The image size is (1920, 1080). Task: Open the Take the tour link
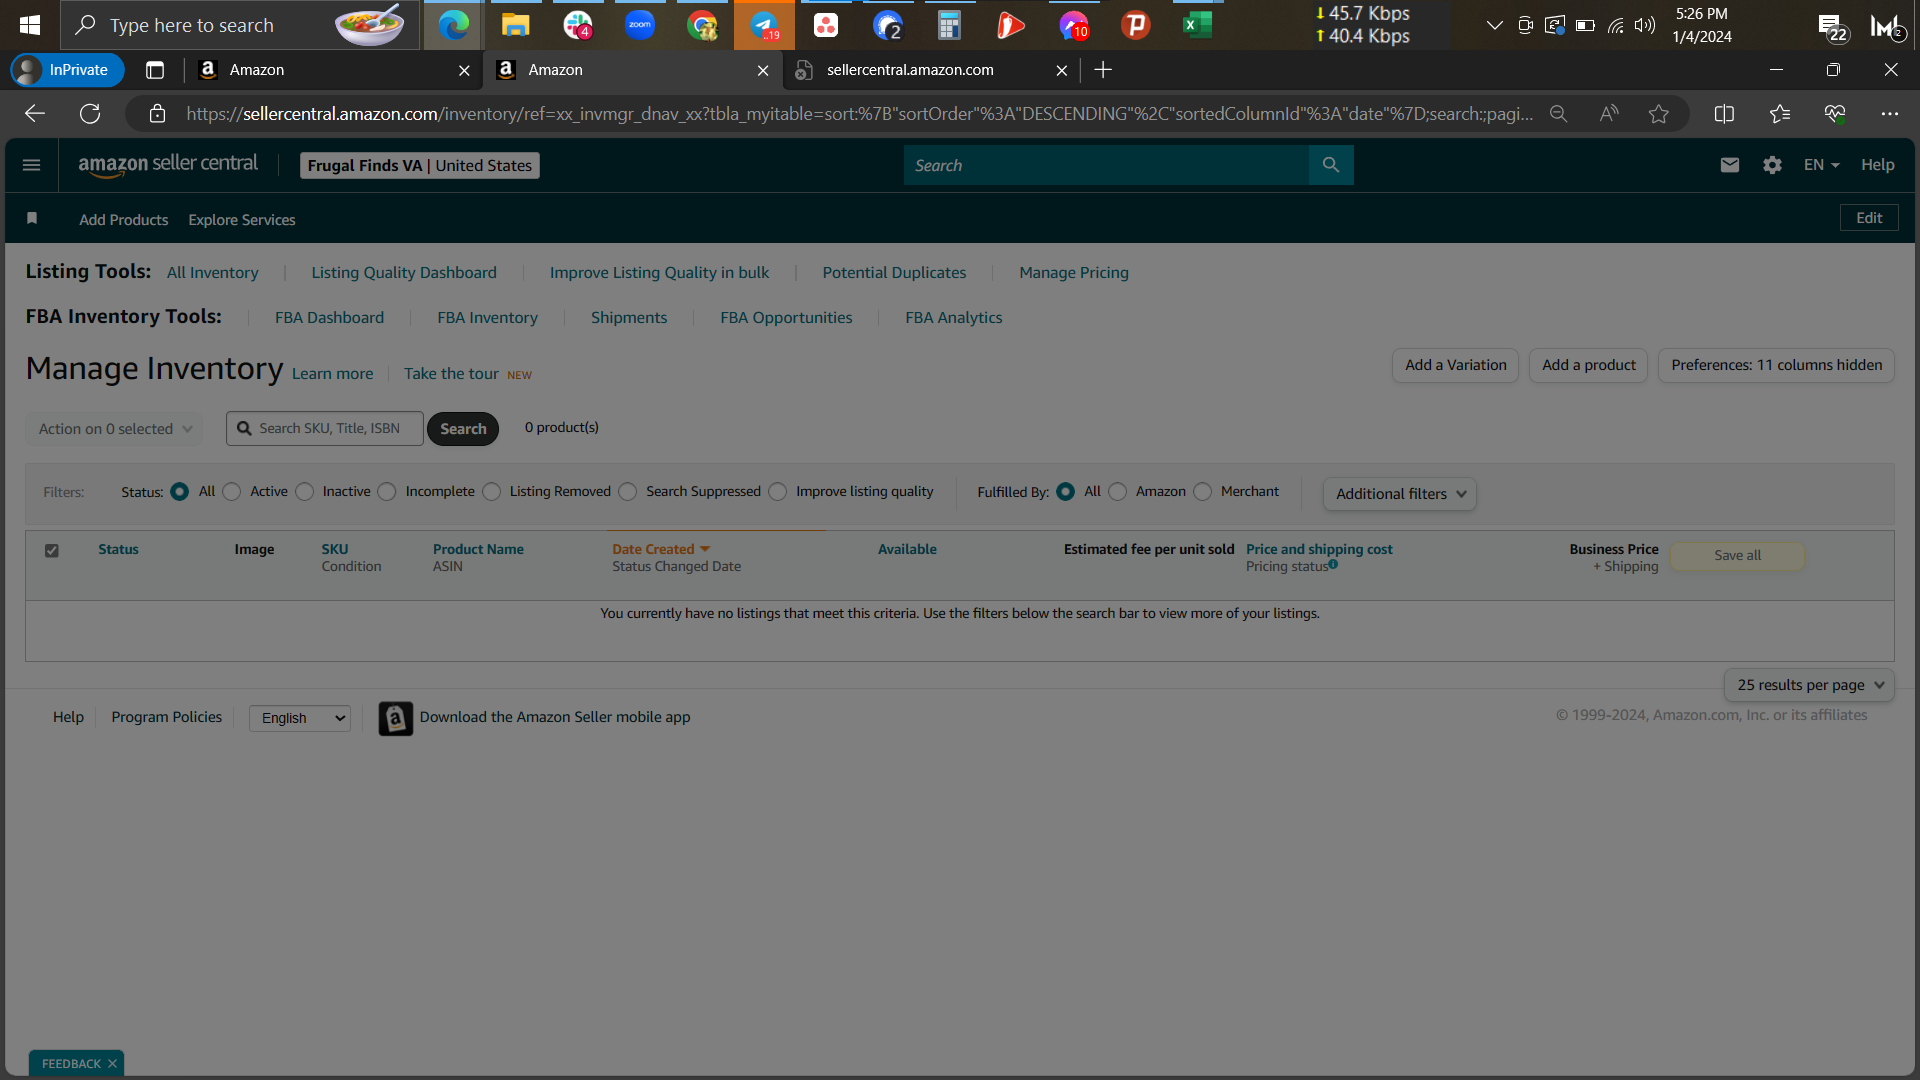451,374
